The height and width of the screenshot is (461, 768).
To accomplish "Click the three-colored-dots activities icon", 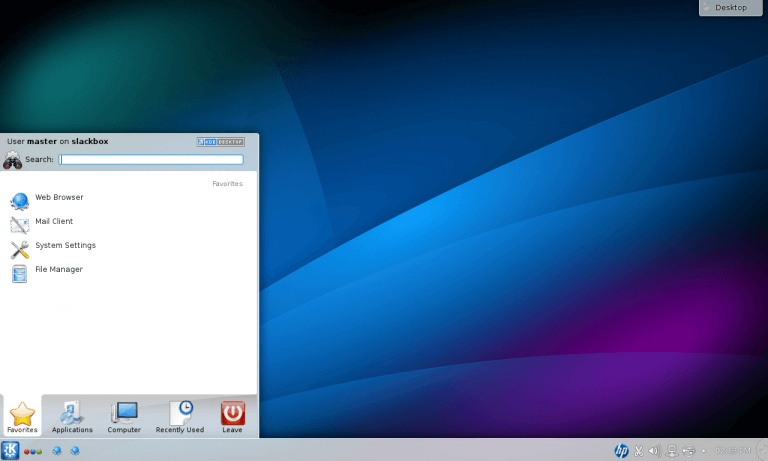I will [33, 451].
